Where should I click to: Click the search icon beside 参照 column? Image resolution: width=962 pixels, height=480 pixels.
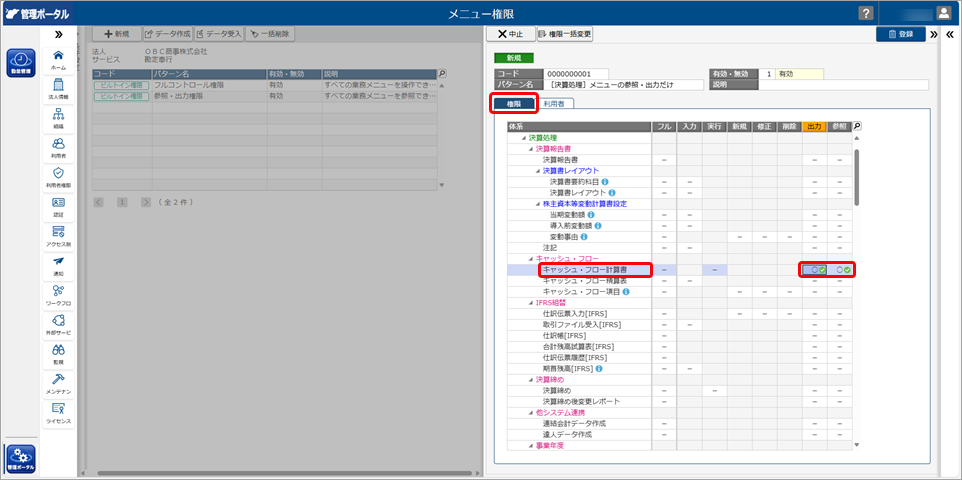(x=857, y=126)
